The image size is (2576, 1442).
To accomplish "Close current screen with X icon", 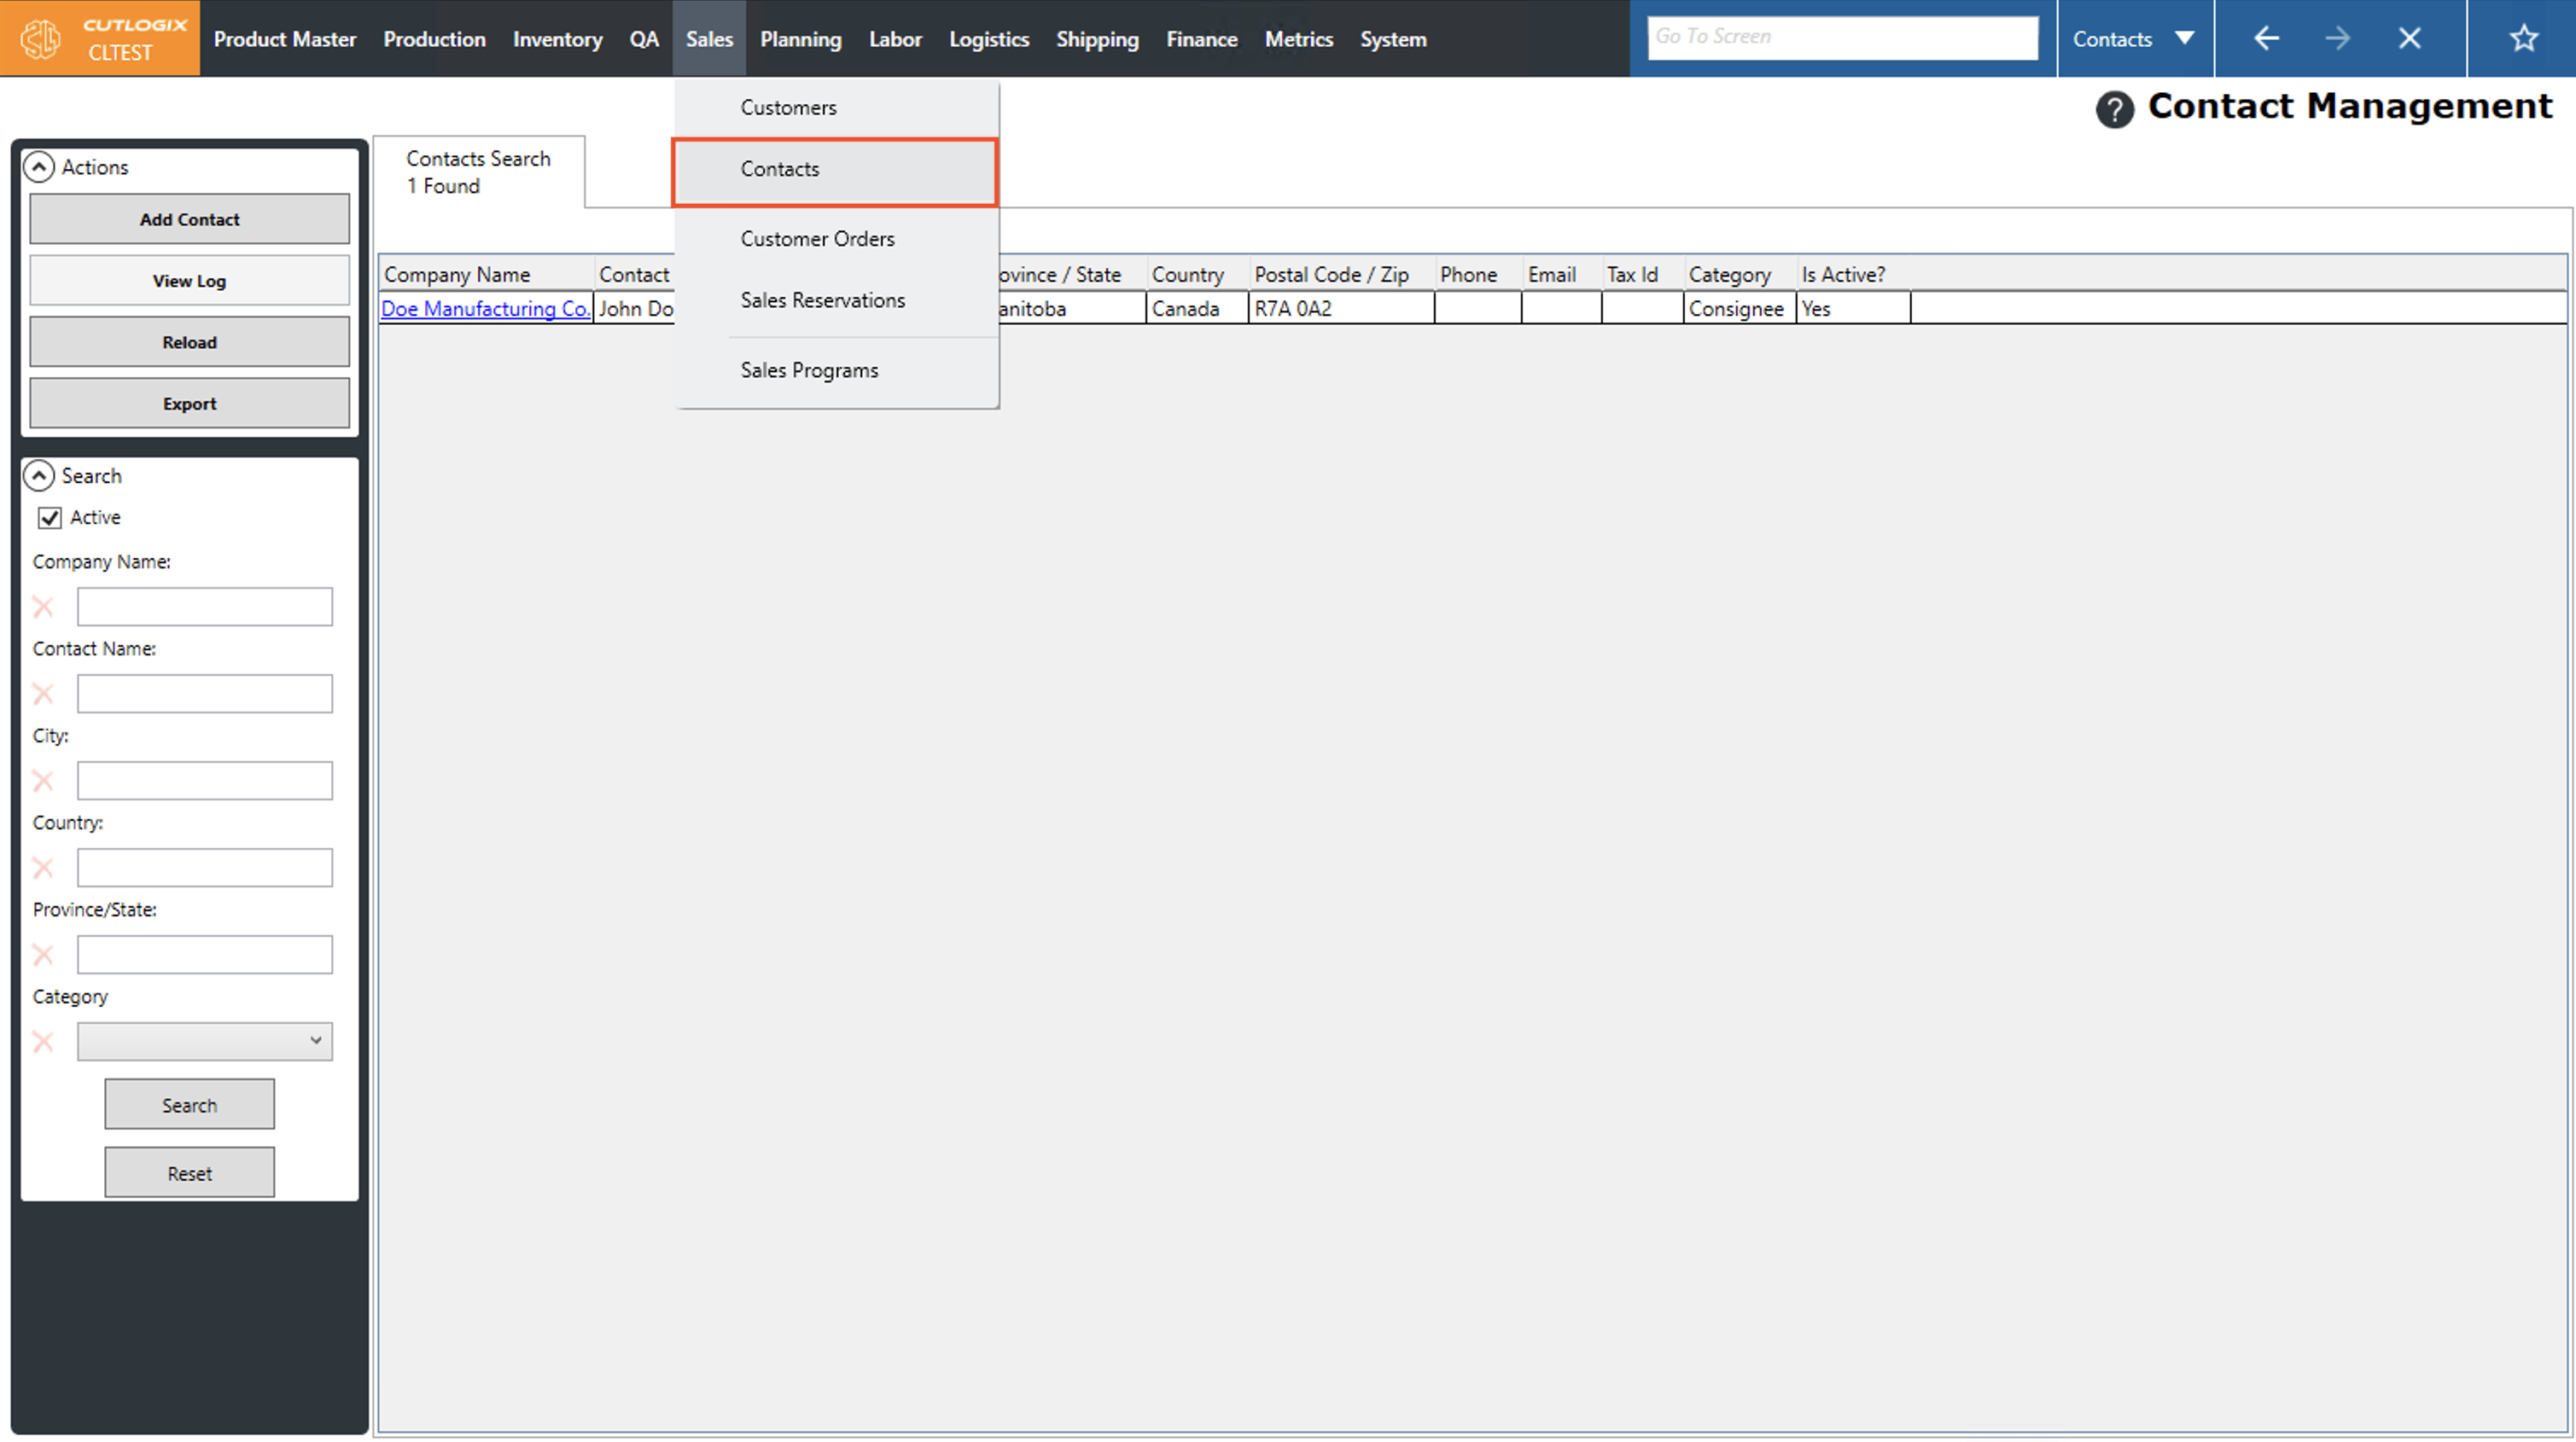I will [2409, 39].
